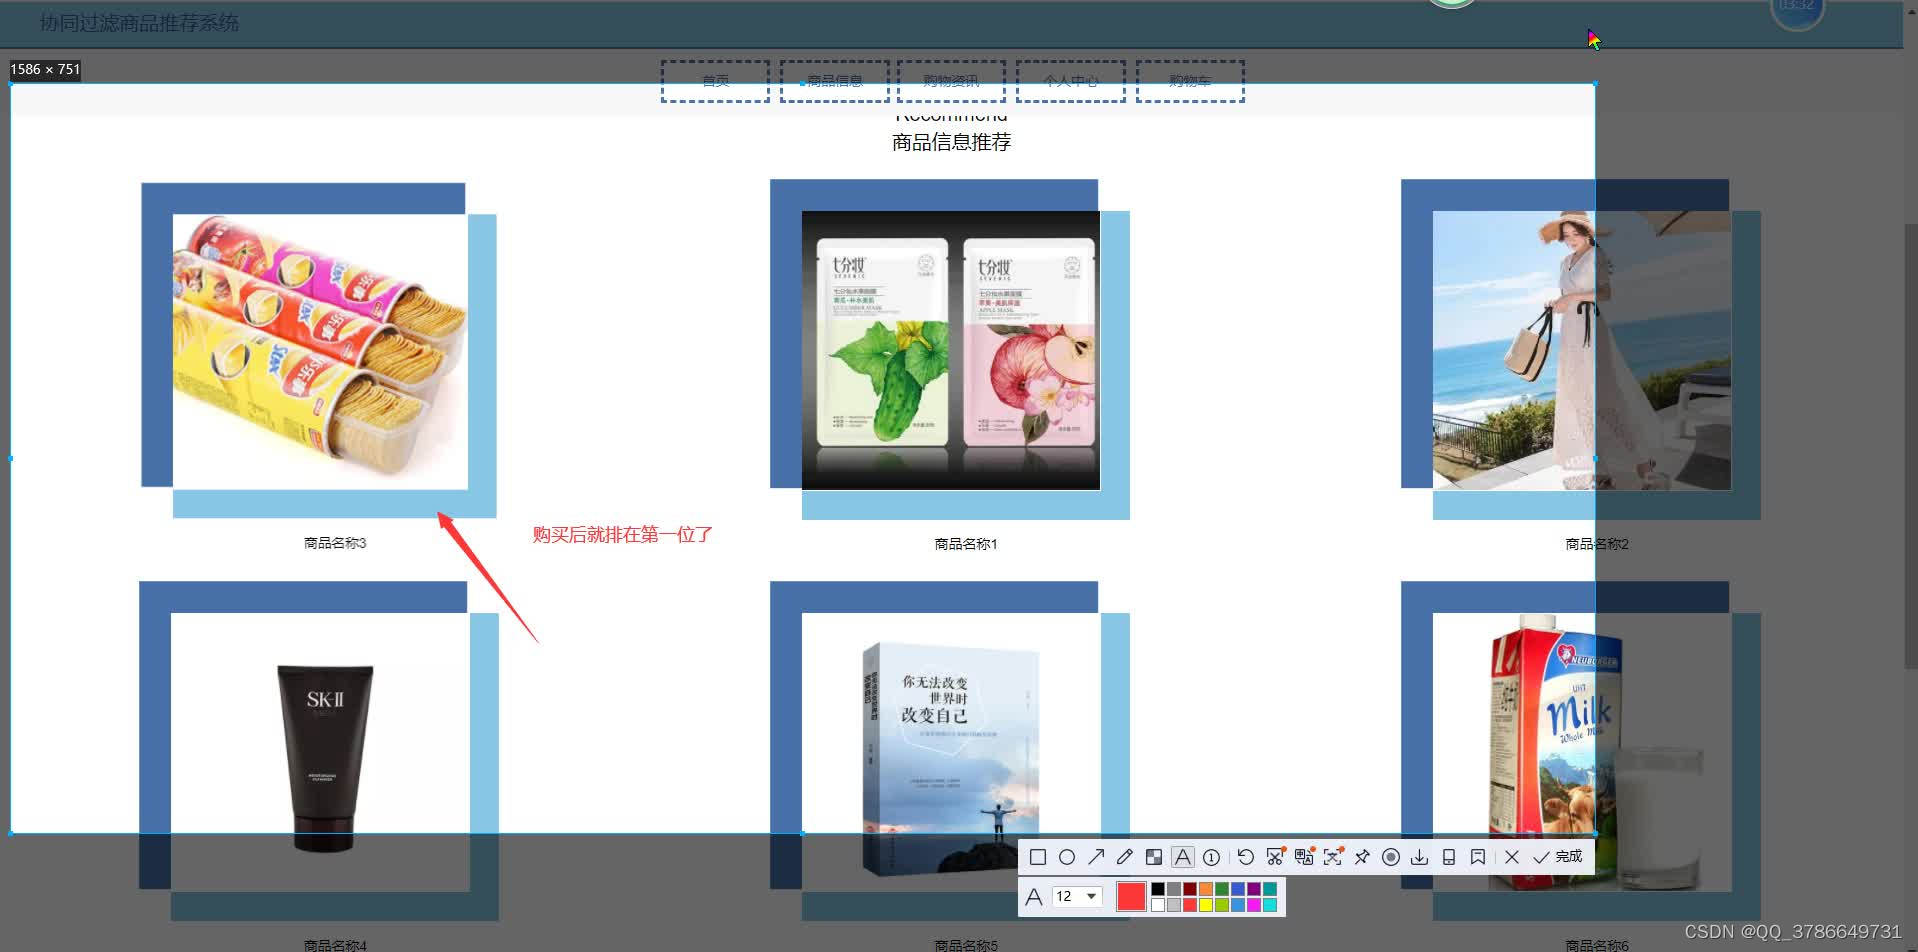Select the text annotation tool
Image resolution: width=1918 pixels, height=952 pixels.
(1183, 857)
